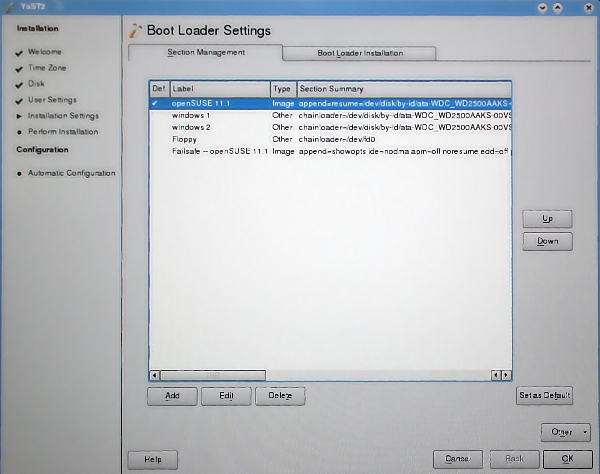This screenshot has height=474, width=600.
Task: Select the openSUSE 11.1 boot entry
Action: click(330, 103)
